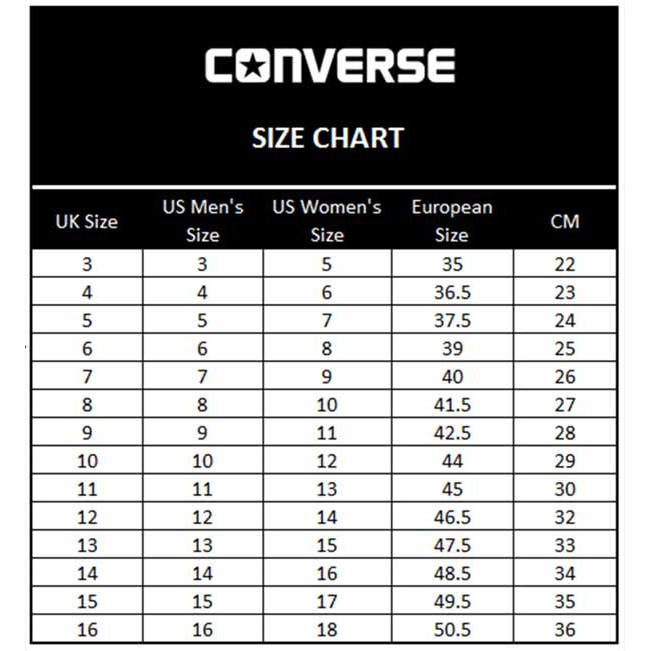The width and height of the screenshot is (651, 651).
Task: Click US Women's size 18 cell
Action: coord(327,629)
